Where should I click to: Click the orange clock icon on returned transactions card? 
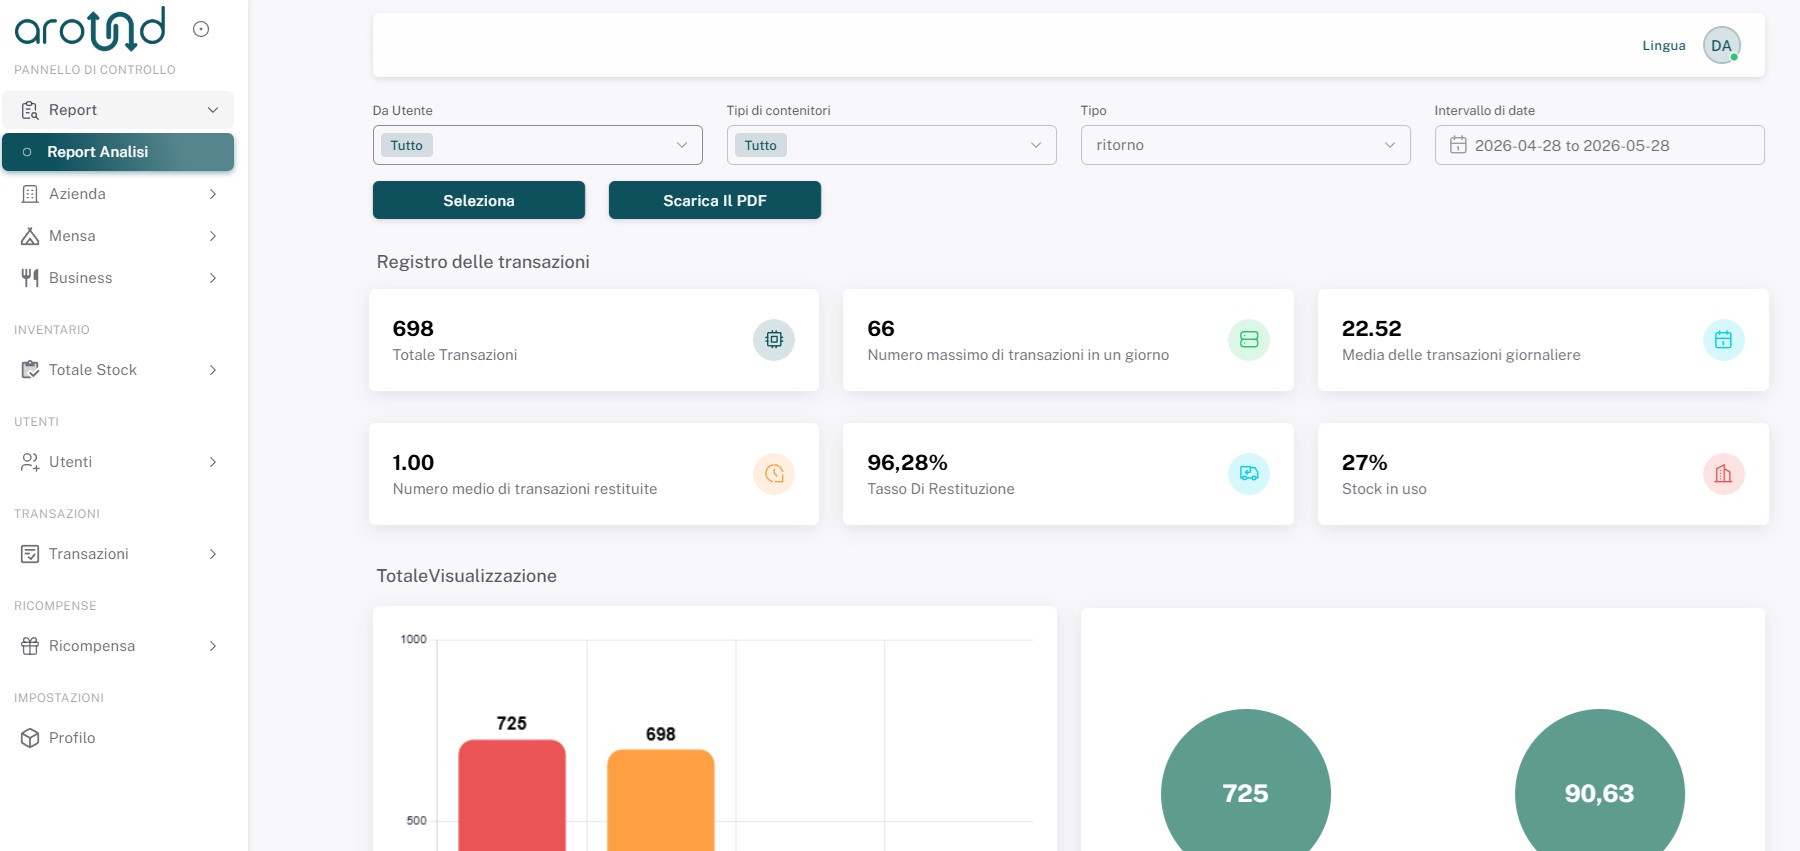[774, 474]
